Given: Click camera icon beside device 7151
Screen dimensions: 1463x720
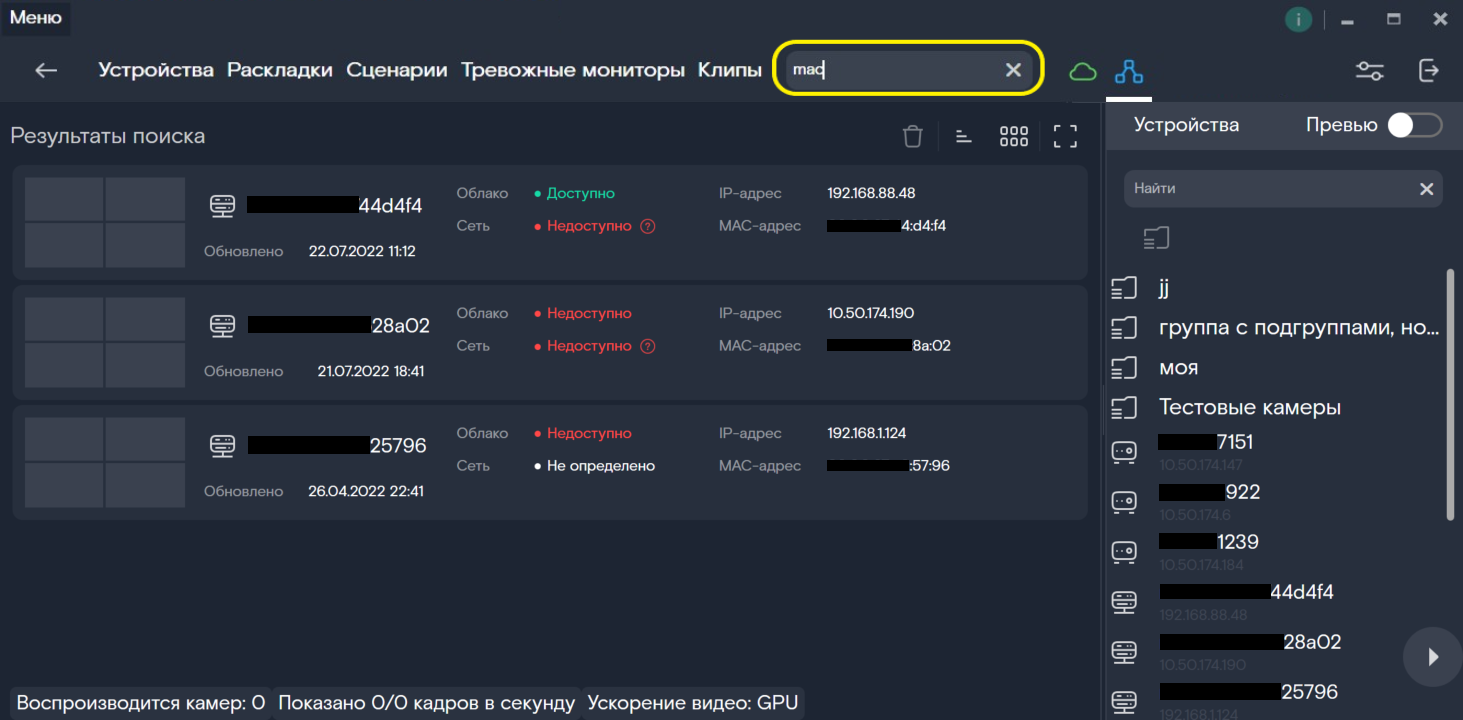Looking at the screenshot, I should (x=1125, y=452).
